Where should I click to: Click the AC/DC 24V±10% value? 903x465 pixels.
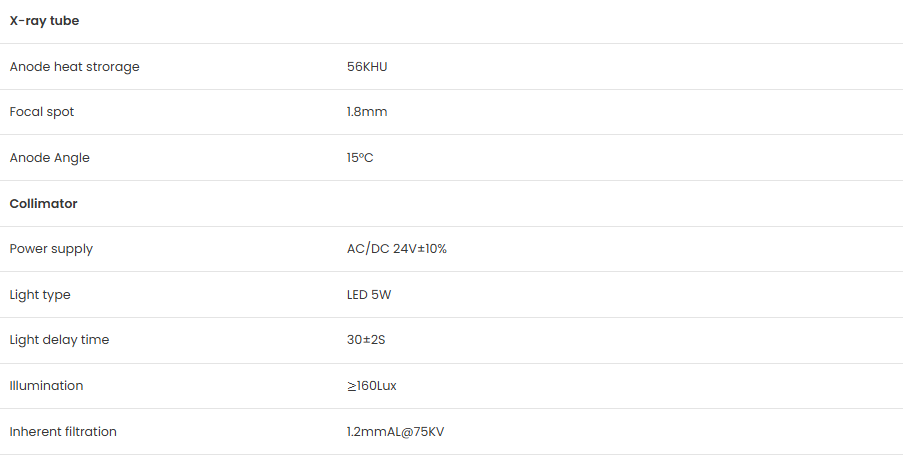[x=397, y=249]
